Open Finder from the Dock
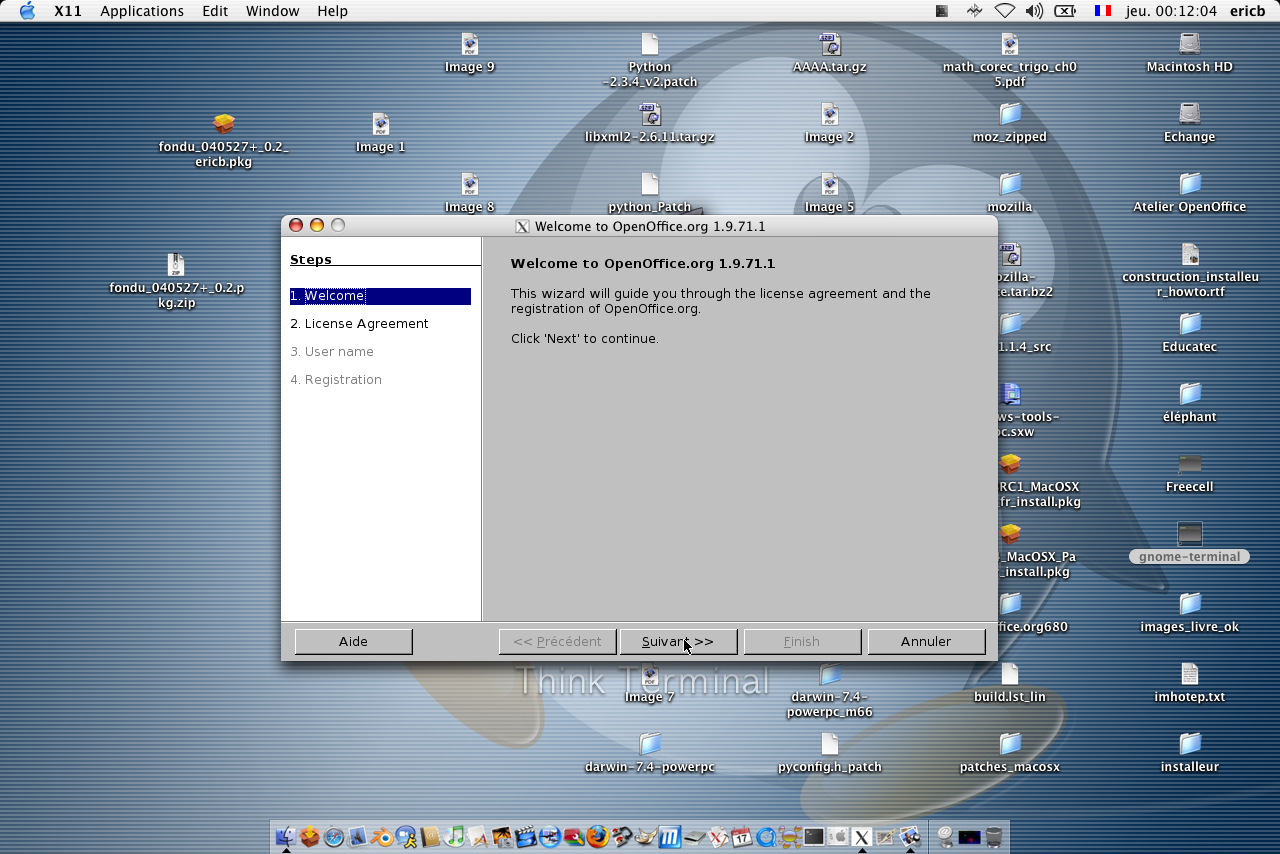Viewport: 1280px width, 854px height. point(286,837)
